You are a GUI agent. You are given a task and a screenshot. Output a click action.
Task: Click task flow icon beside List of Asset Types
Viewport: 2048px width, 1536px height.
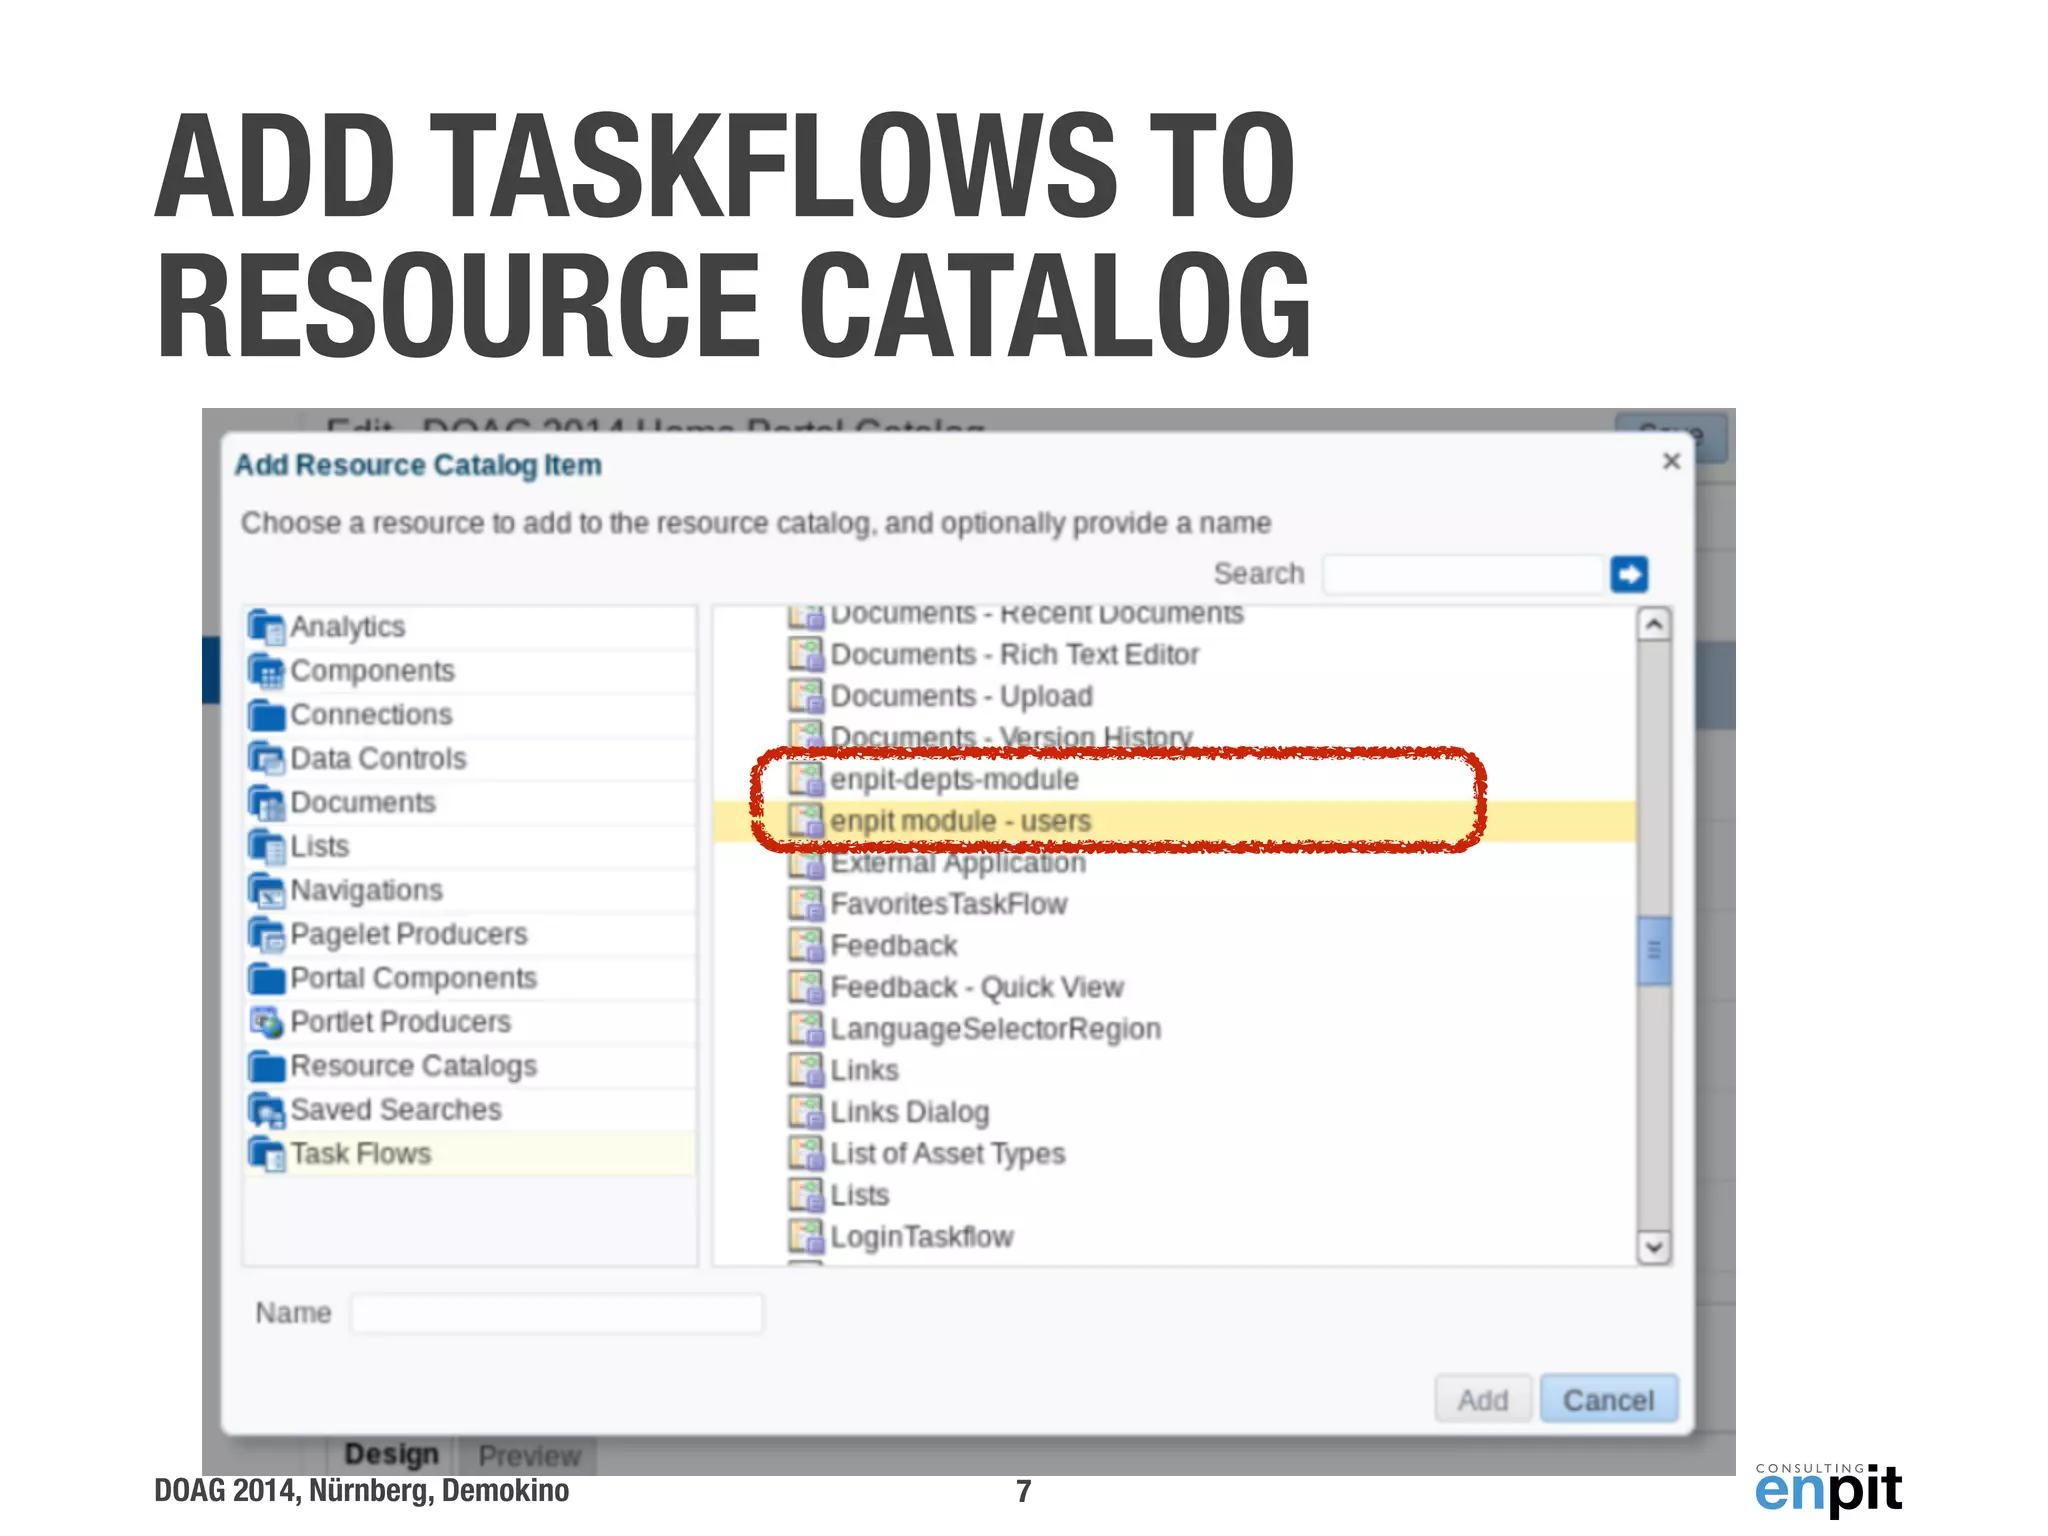pyautogui.click(x=805, y=1154)
